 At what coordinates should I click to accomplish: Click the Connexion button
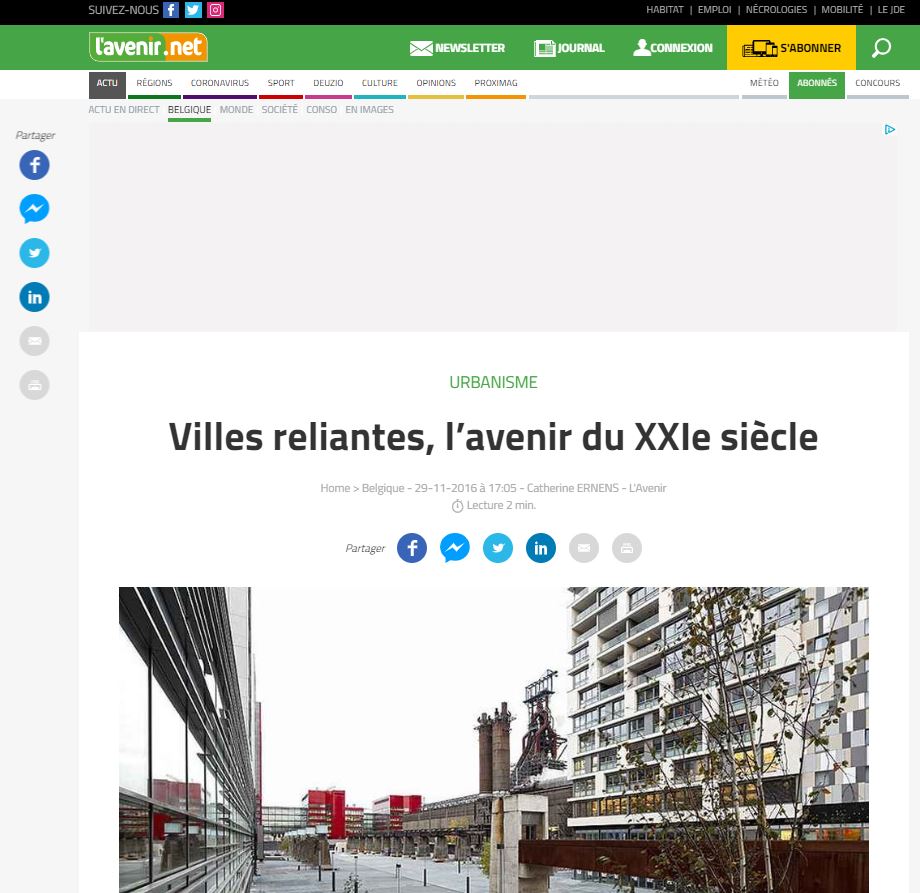click(x=673, y=48)
